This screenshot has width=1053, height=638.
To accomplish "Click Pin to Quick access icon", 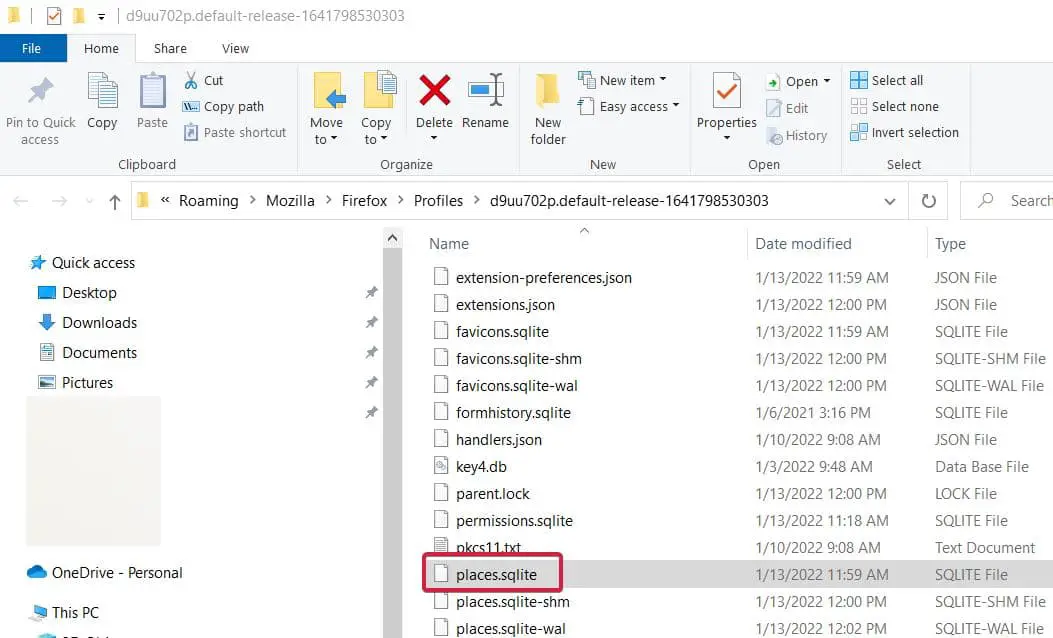I will pos(40,91).
